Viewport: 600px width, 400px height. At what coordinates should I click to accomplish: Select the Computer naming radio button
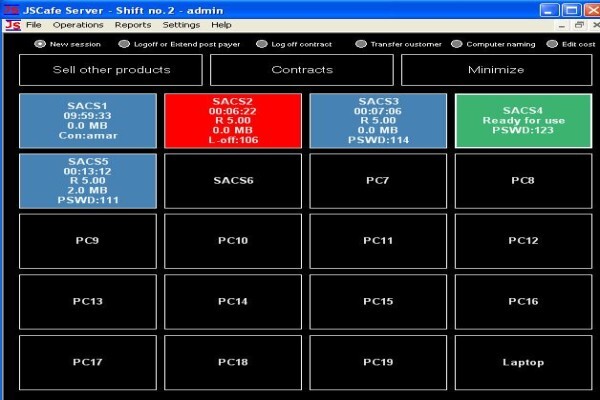[457, 44]
